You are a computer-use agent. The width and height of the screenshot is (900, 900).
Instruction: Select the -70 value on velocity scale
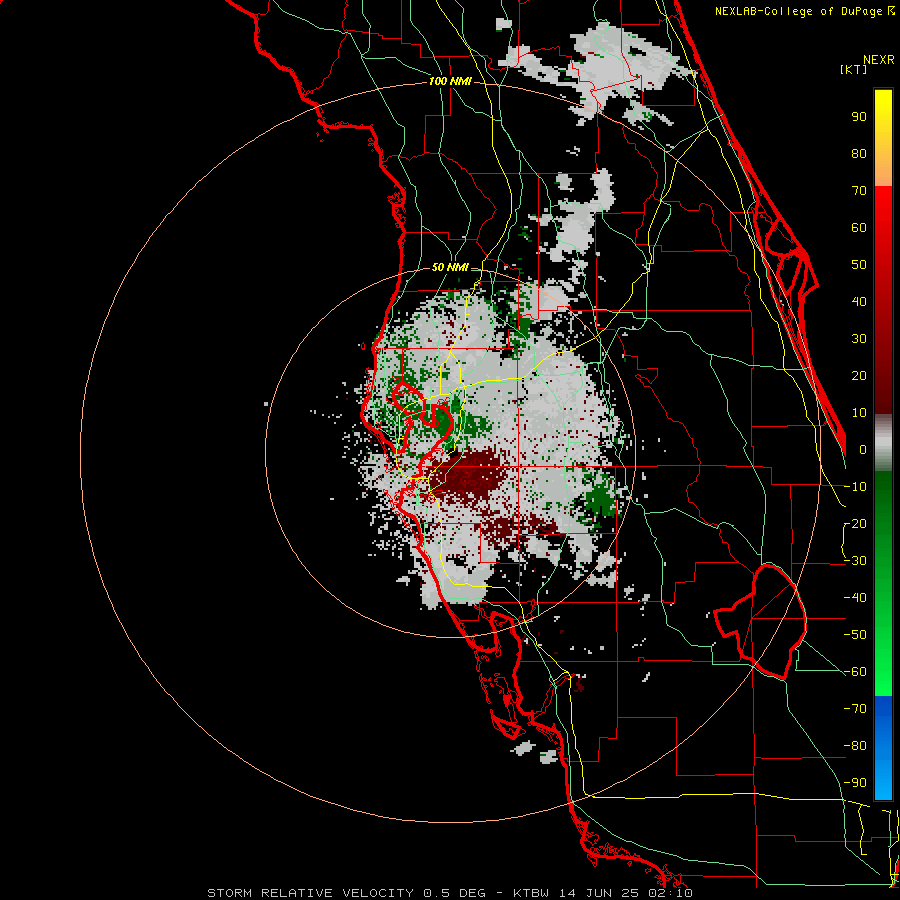(855, 709)
